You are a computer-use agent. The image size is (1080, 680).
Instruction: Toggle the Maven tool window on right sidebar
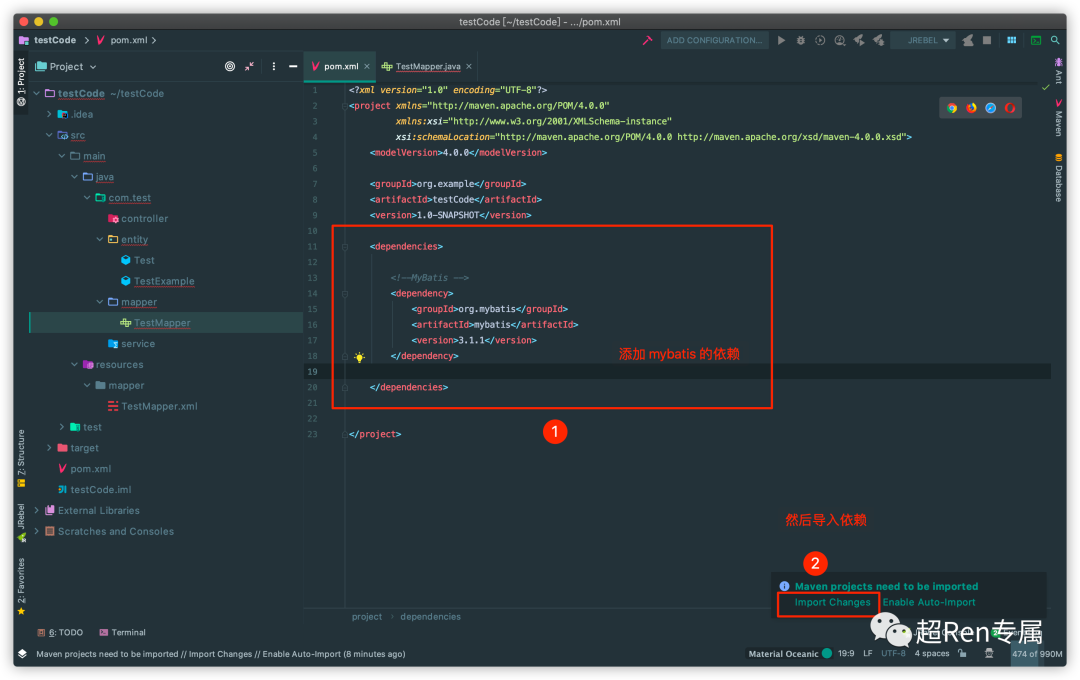[x=1059, y=118]
